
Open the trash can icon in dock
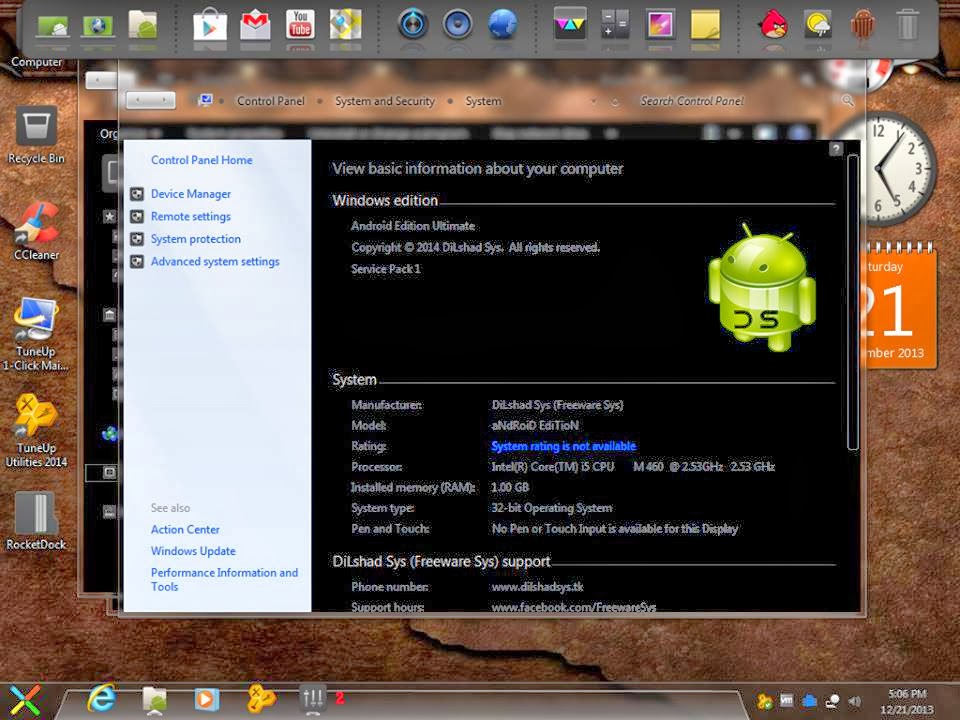pyautogui.click(x=907, y=26)
